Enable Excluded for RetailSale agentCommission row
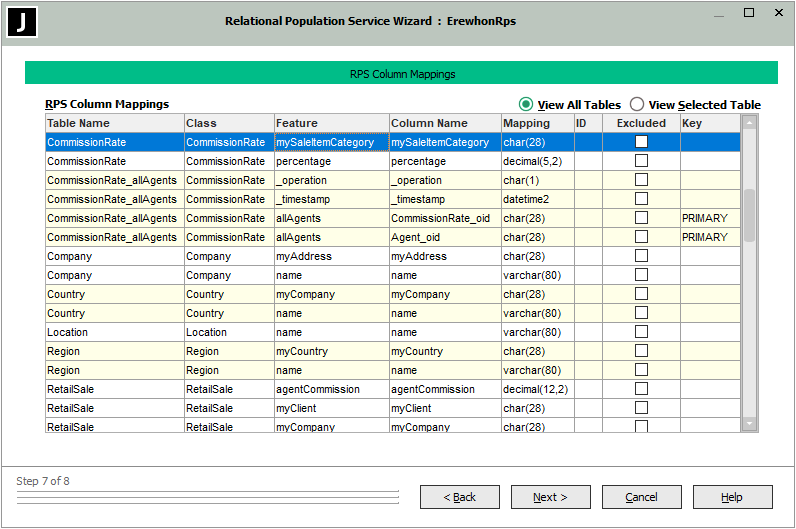This screenshot has height=529, width=796. (641, 389)
